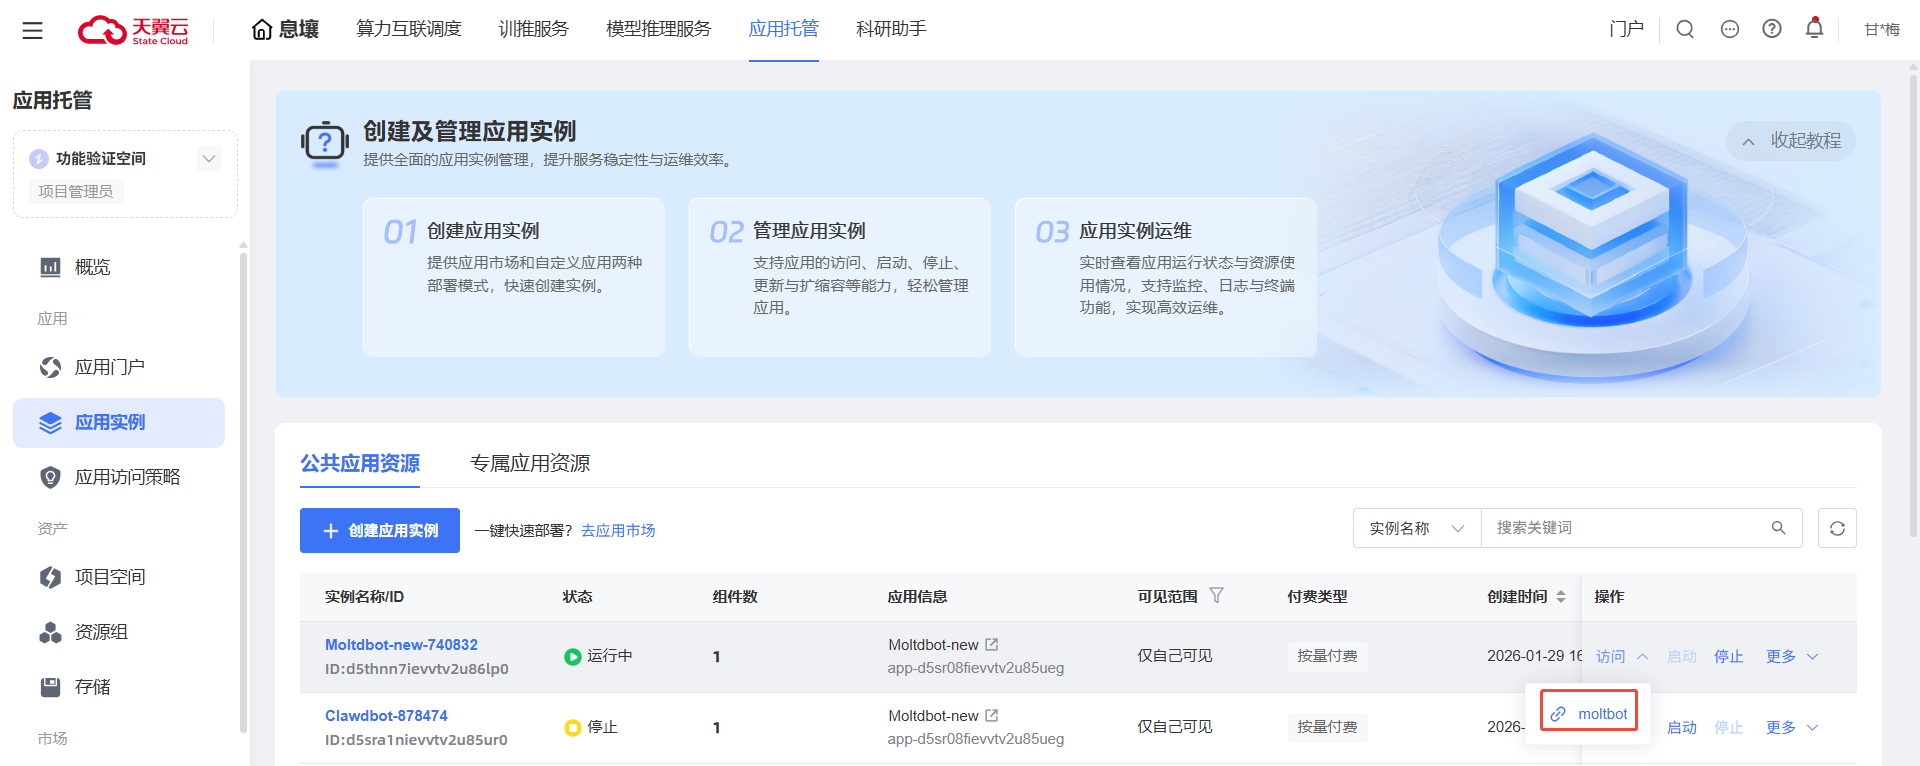Follow the 去应用市场 link
The image size is (1920, 766).
pos(618,530)
